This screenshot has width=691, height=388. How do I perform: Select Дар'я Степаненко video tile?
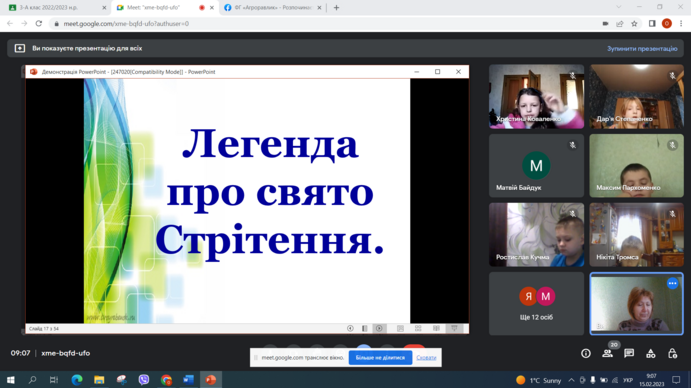pyautogui.click(x=636, y=97)
